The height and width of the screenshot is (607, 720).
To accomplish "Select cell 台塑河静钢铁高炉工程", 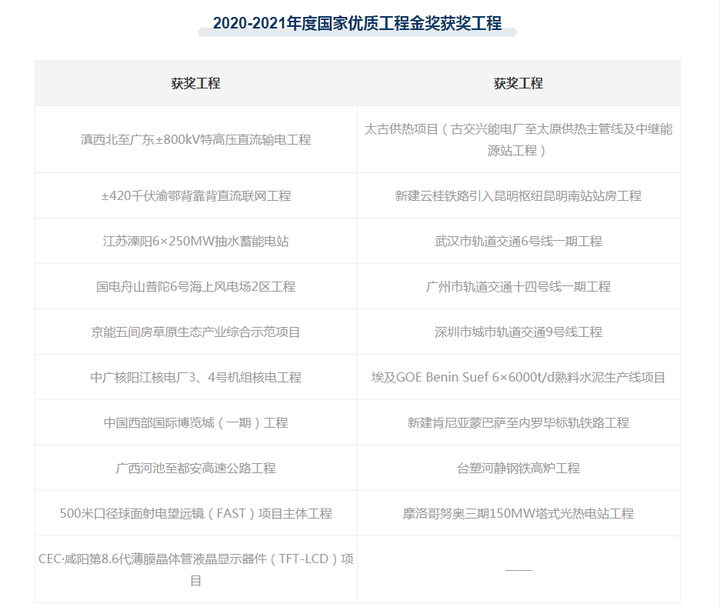I will (518, 468).
